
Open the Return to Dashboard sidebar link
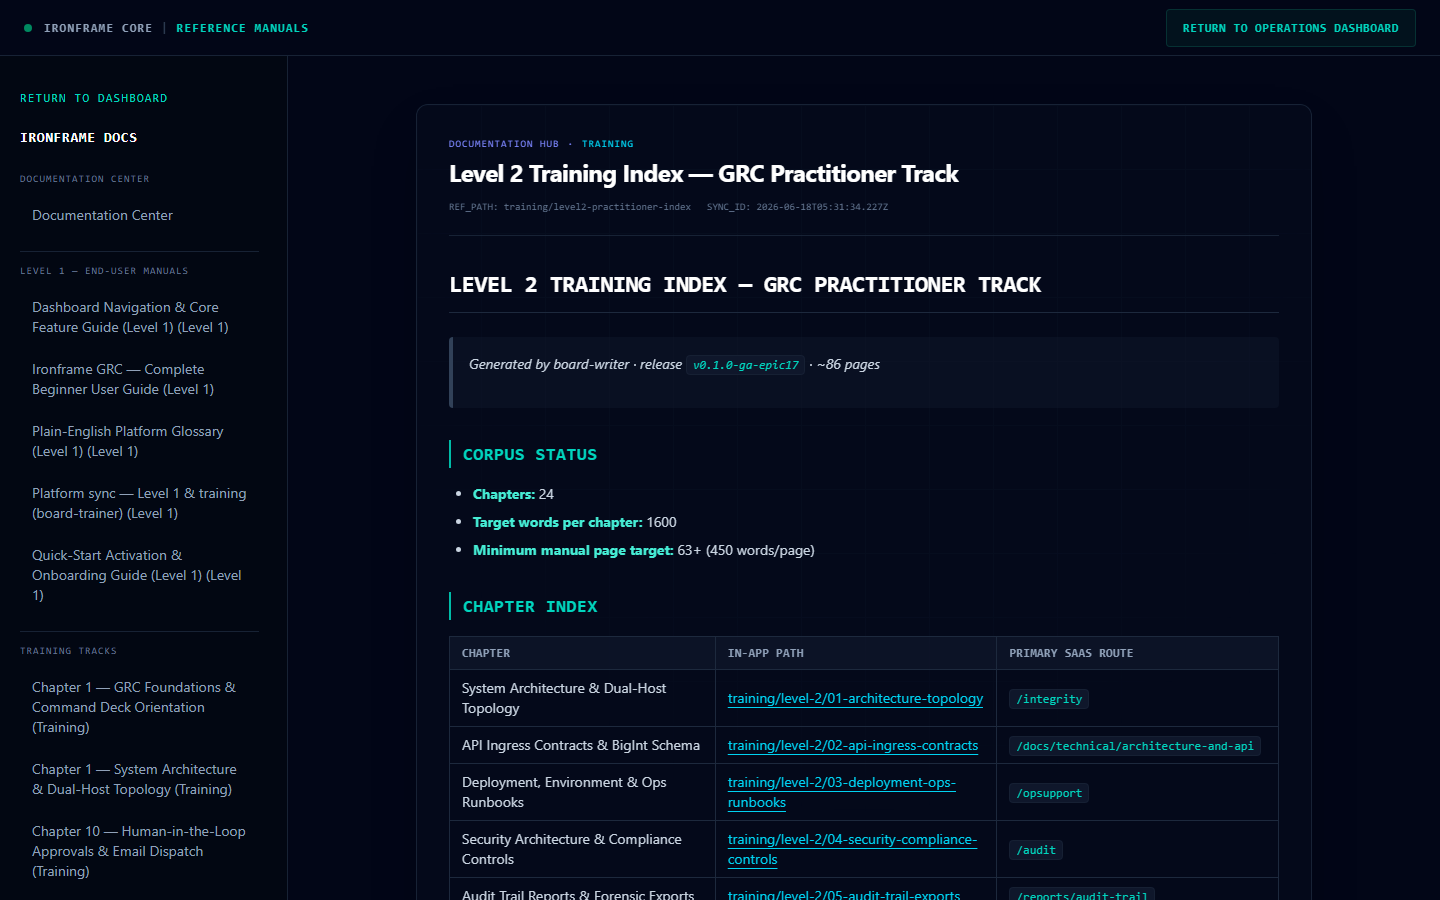[94, 98]
